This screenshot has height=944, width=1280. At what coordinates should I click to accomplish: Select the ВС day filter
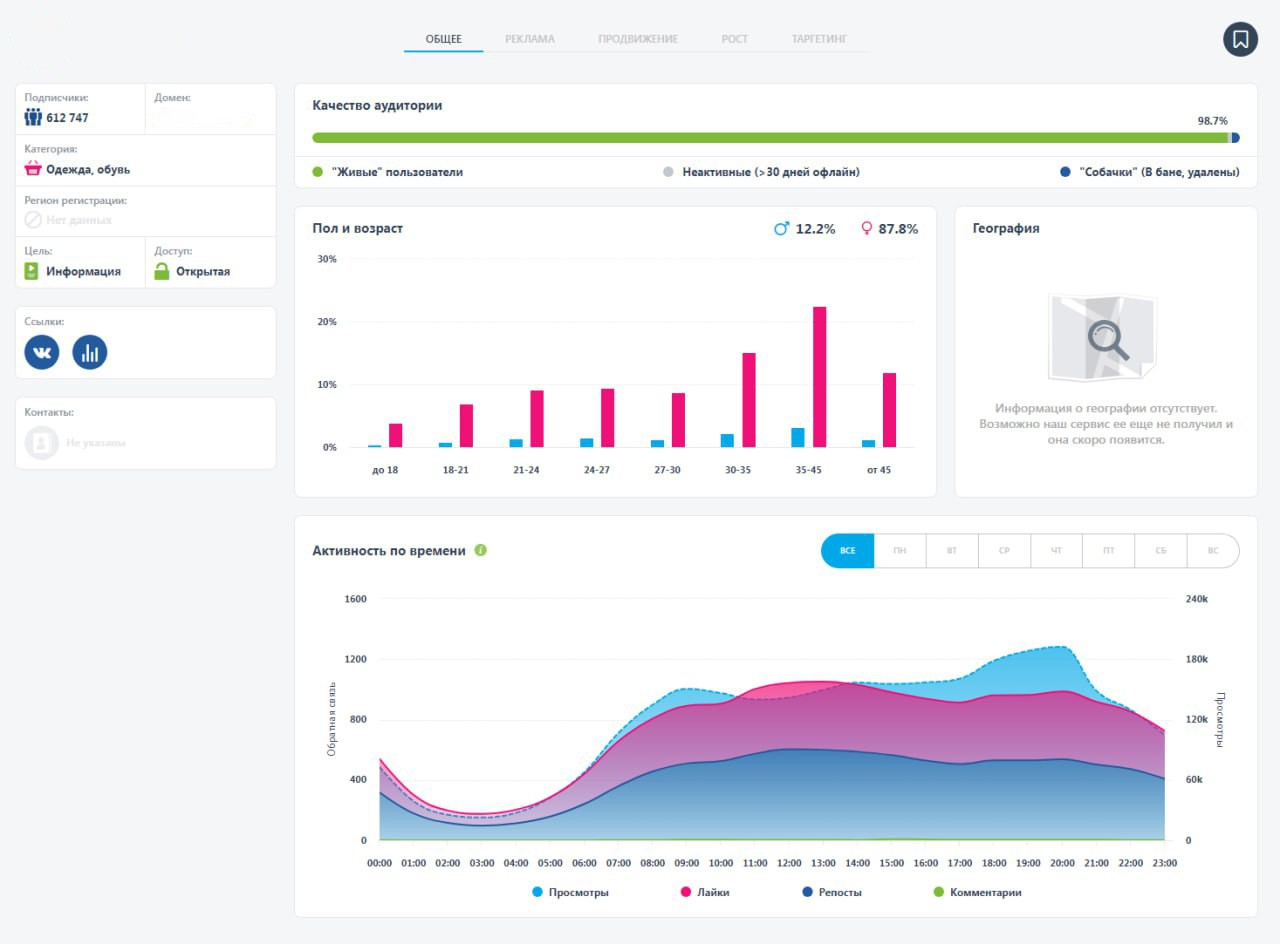1213,551
